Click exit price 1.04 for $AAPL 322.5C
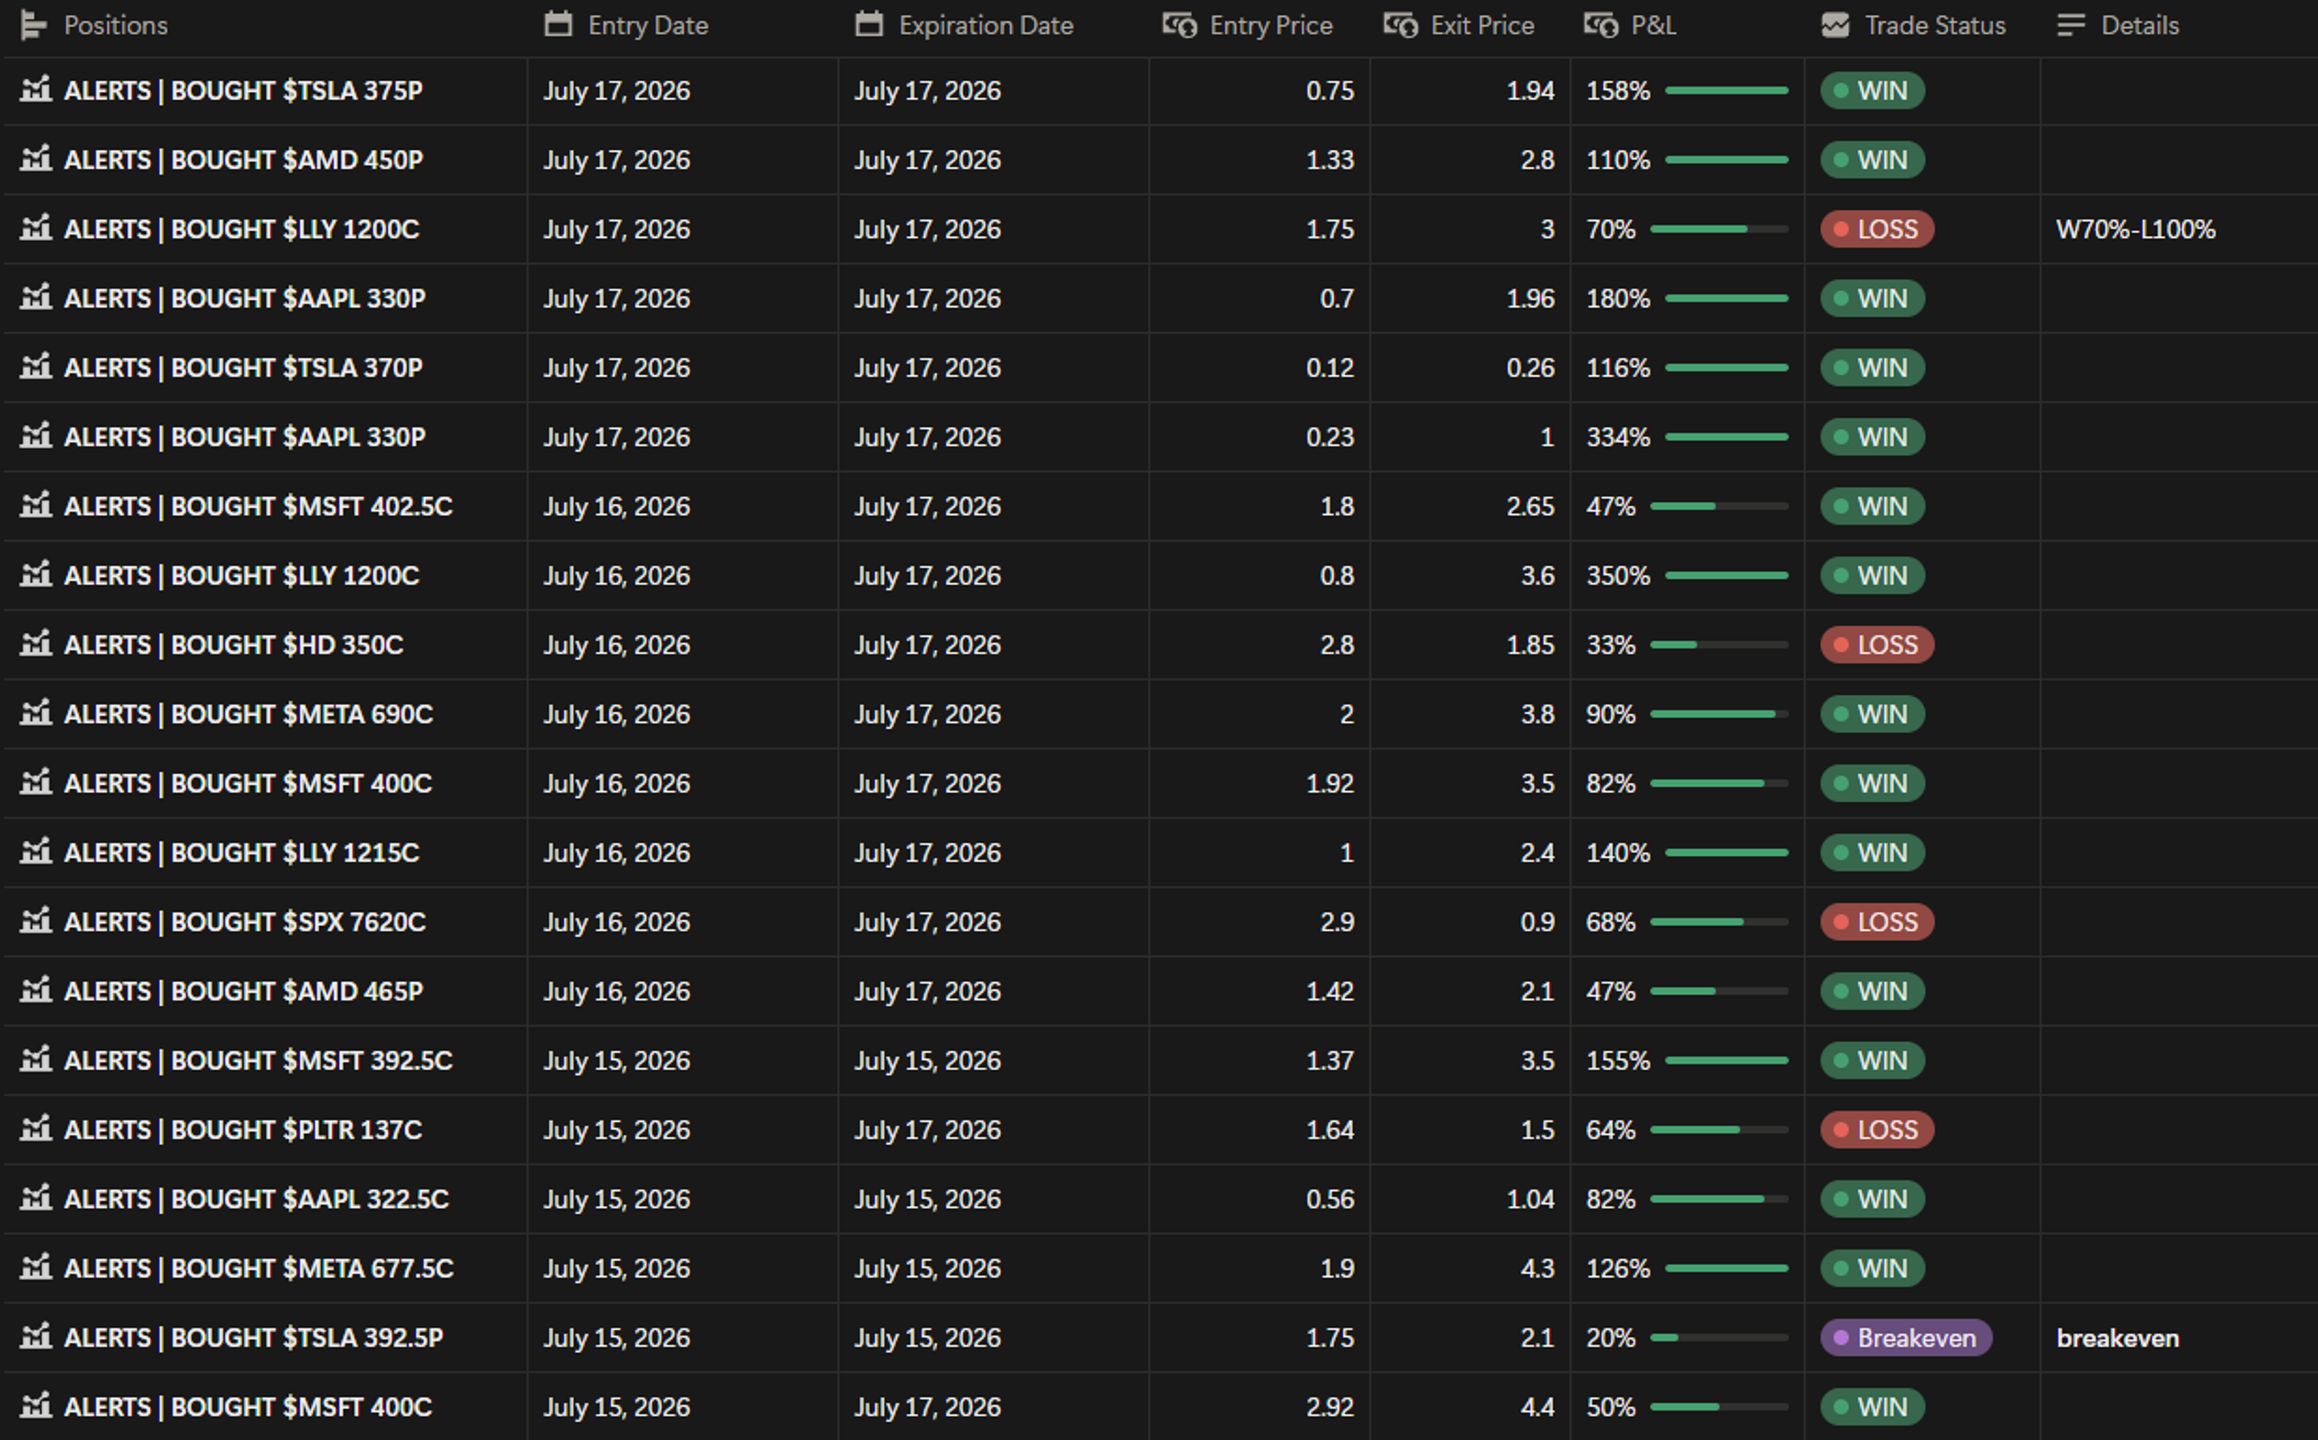The image size is (2318, 1440). 1530,1199
